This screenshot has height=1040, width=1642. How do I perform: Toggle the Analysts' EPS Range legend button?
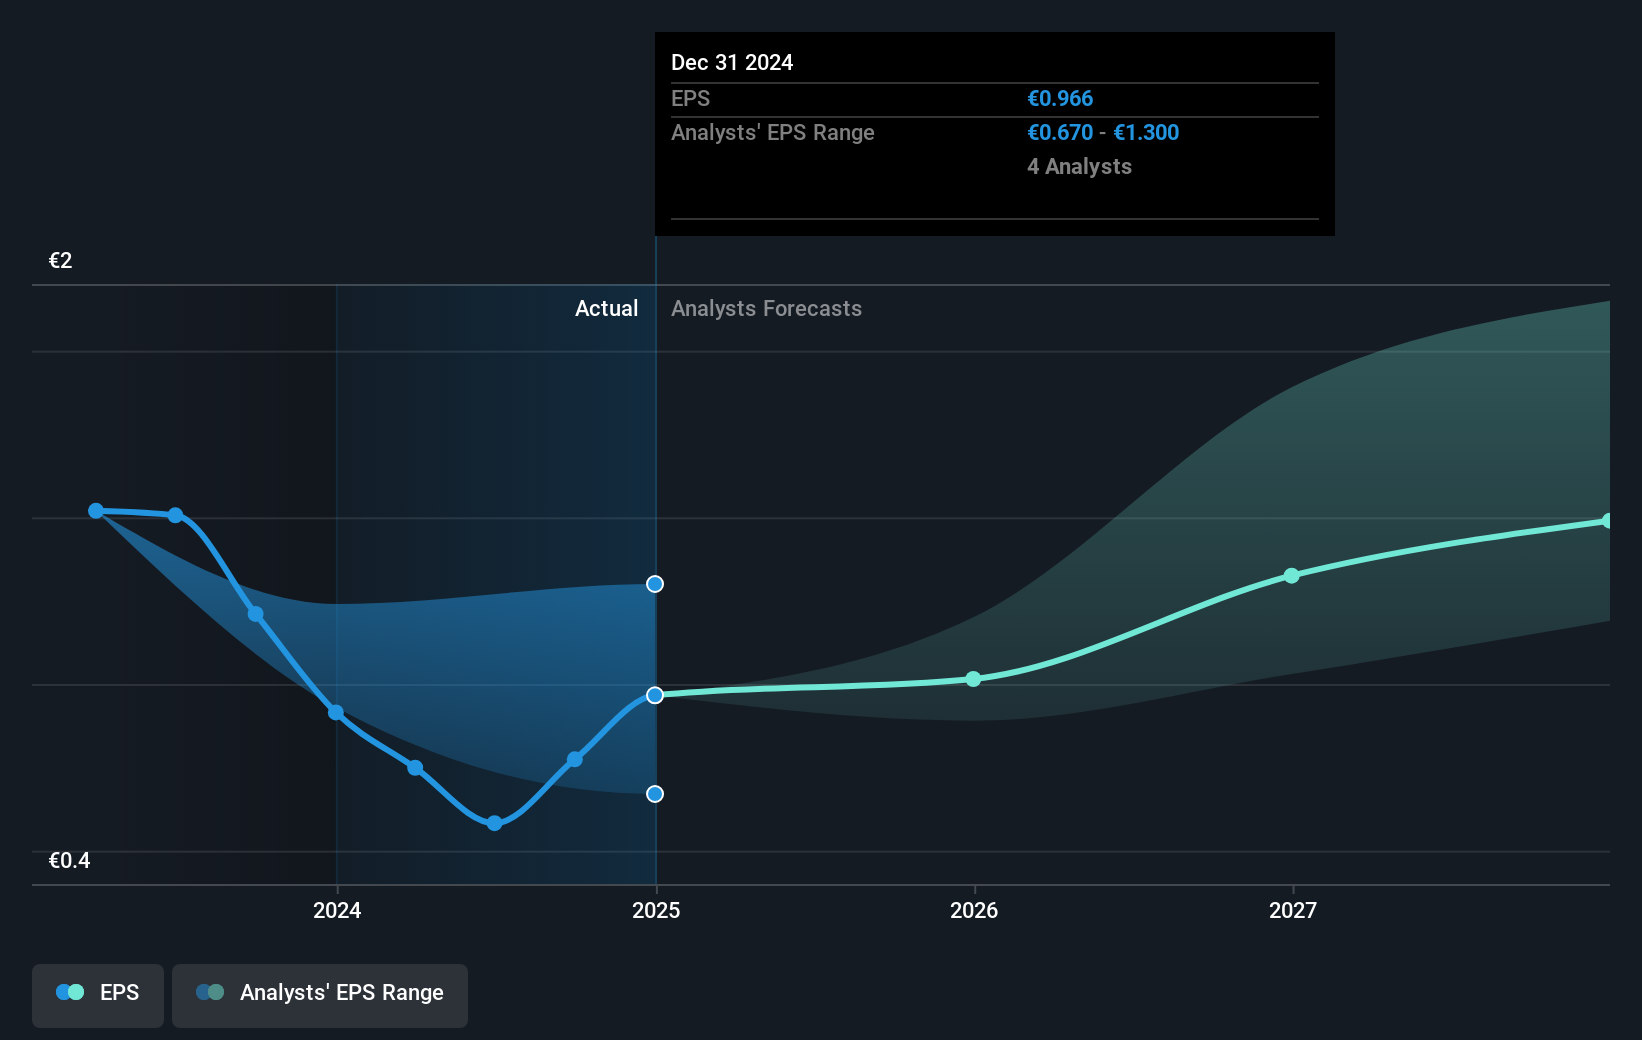320,995
